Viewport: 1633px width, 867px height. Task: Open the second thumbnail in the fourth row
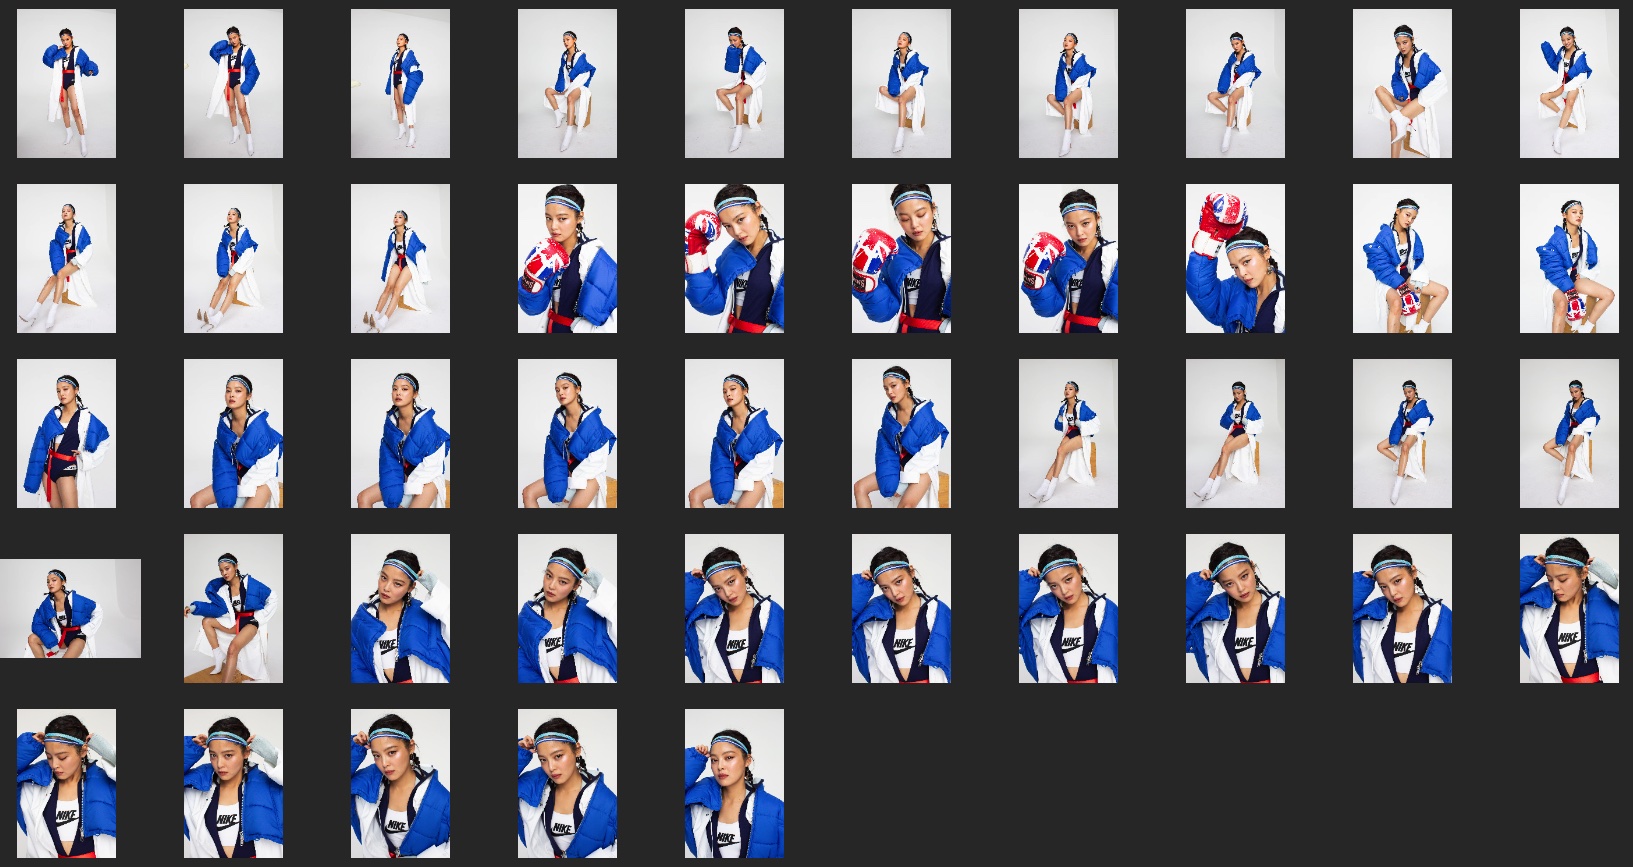point(233,608)
